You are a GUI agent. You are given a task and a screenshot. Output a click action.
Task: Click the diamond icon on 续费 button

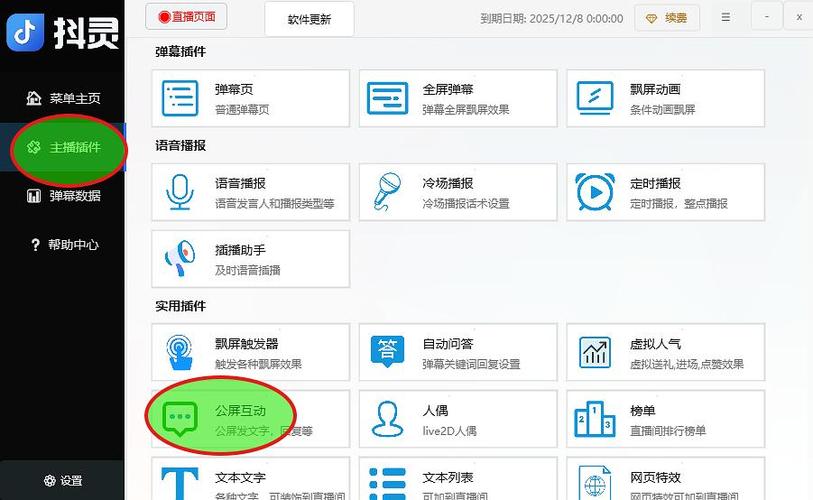click(x=651, y=19)
